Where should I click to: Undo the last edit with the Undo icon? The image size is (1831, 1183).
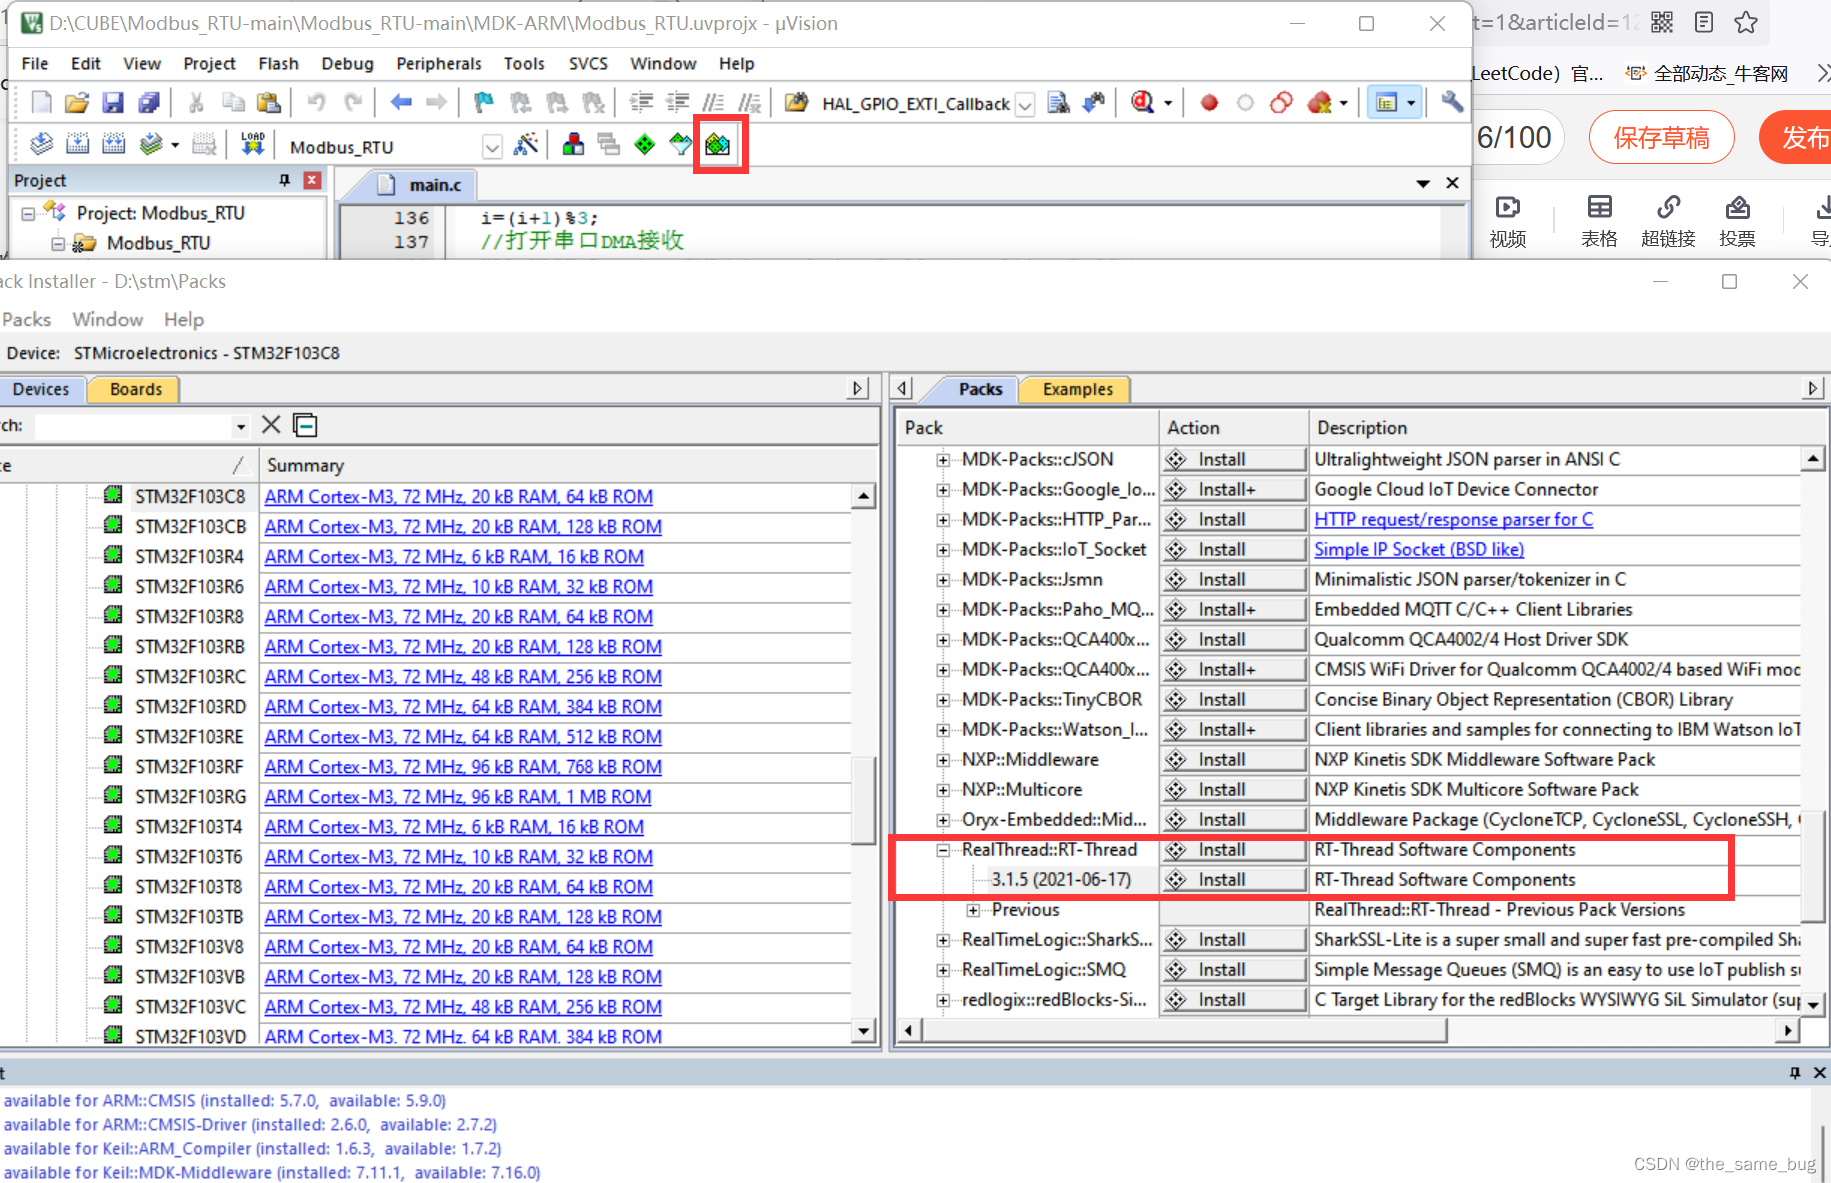[x=317, y=103]
